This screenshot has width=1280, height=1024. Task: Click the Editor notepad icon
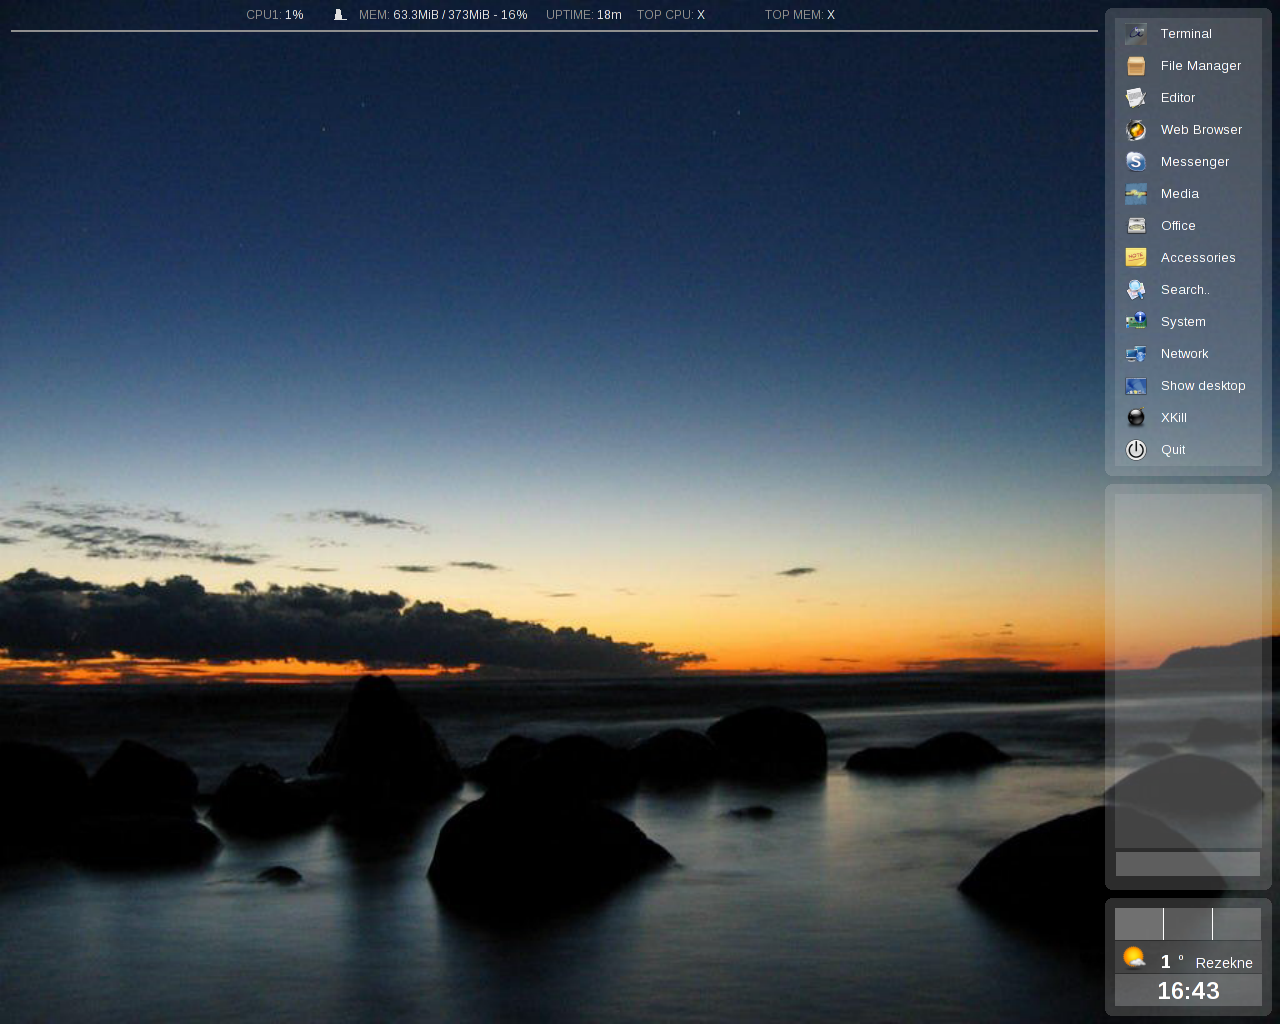(1136, 98)
